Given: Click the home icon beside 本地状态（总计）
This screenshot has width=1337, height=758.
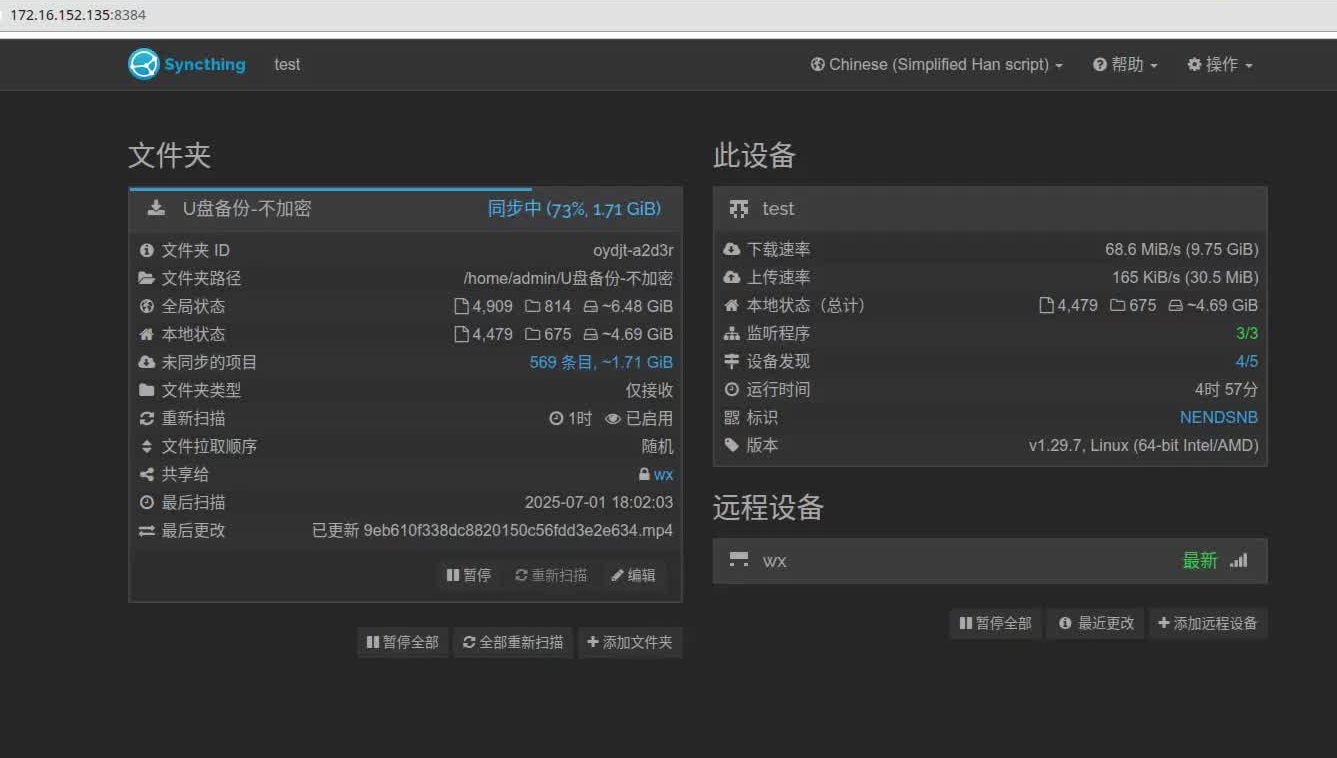Looking at the screenshot, I should (x=732, y=305).
